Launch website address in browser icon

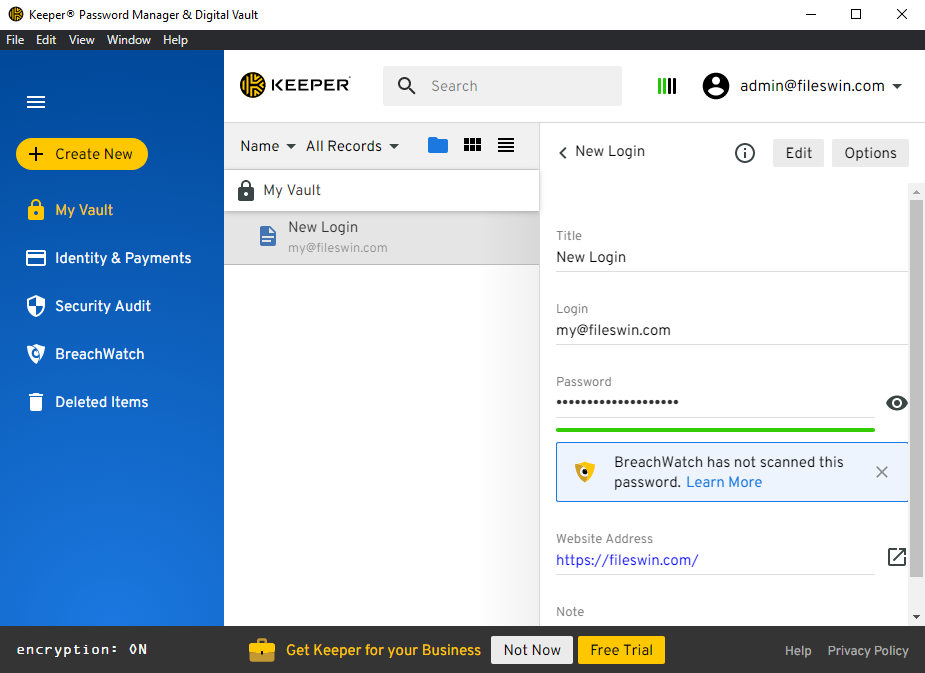click(x=896, y=556)
